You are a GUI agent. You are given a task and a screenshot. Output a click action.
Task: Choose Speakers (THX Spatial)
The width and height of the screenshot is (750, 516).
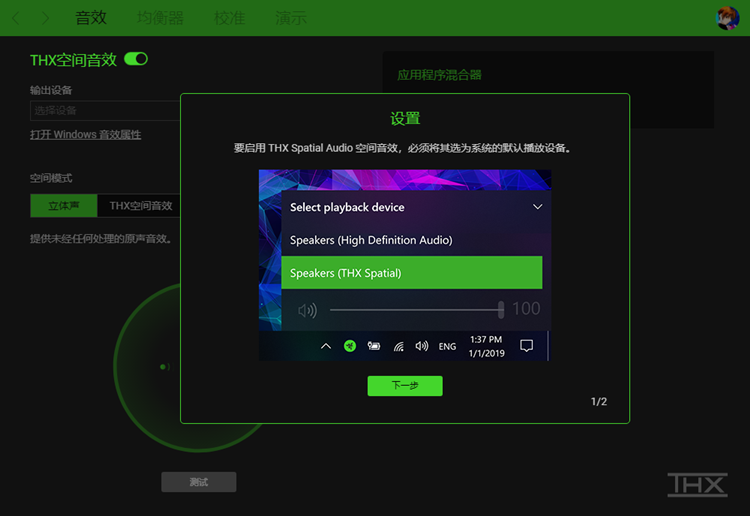click(x=412, y=273)
